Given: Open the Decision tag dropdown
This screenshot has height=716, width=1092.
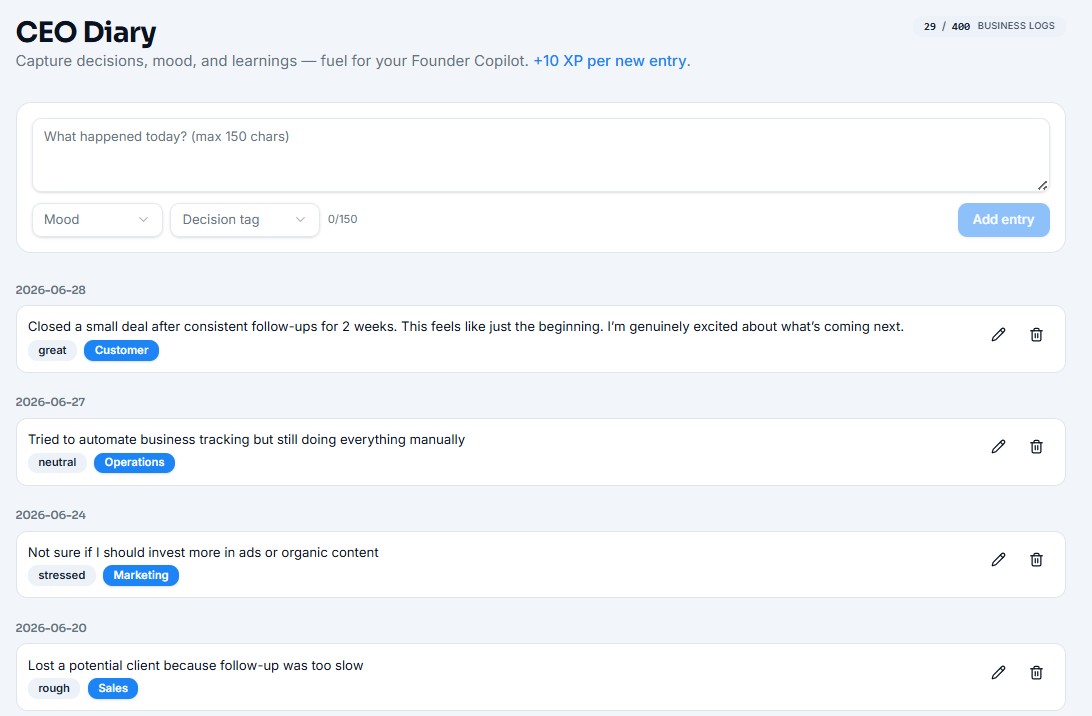Looking at the screenshot, I should tap(244, 219).
